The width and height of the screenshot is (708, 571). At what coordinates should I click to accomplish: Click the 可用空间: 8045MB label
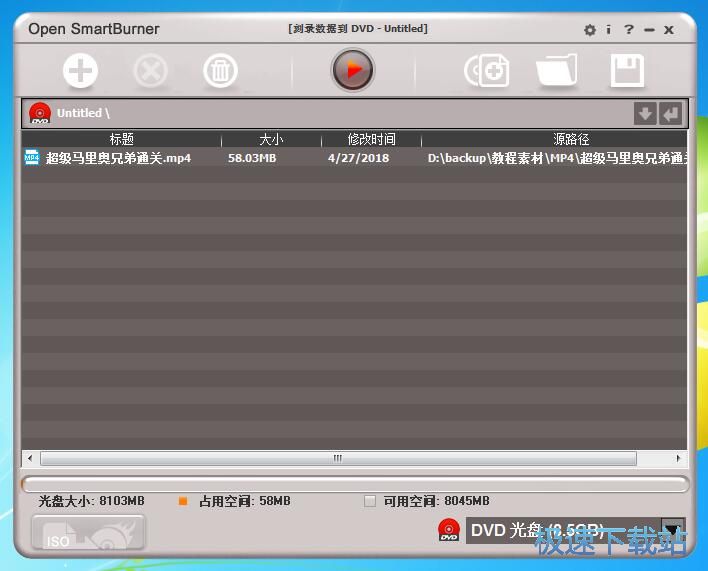click(x=437, y=501)
